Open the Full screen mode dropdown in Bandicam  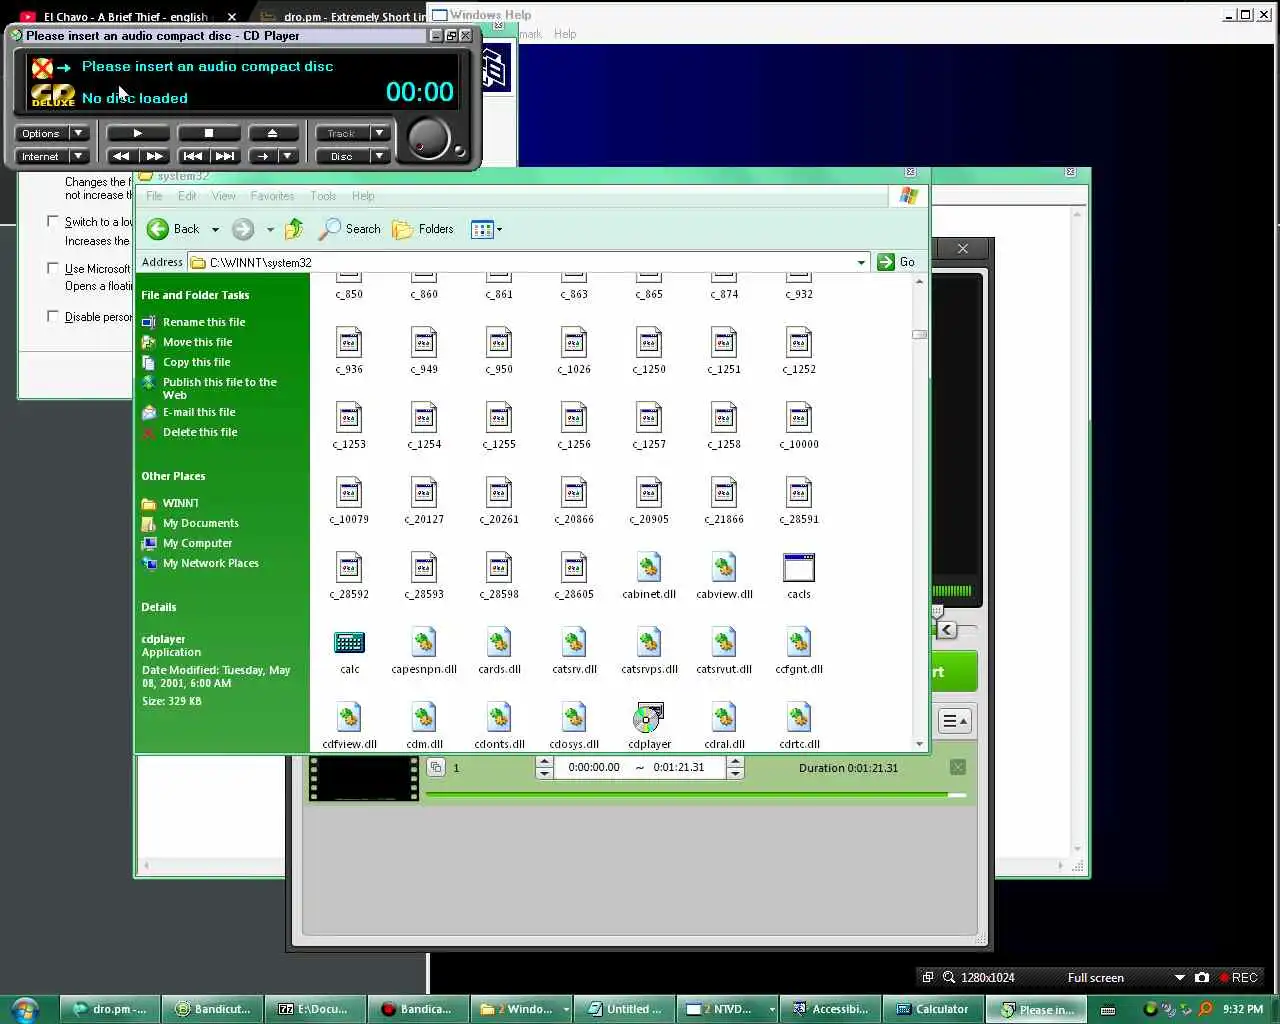[x=1179, y=978]
